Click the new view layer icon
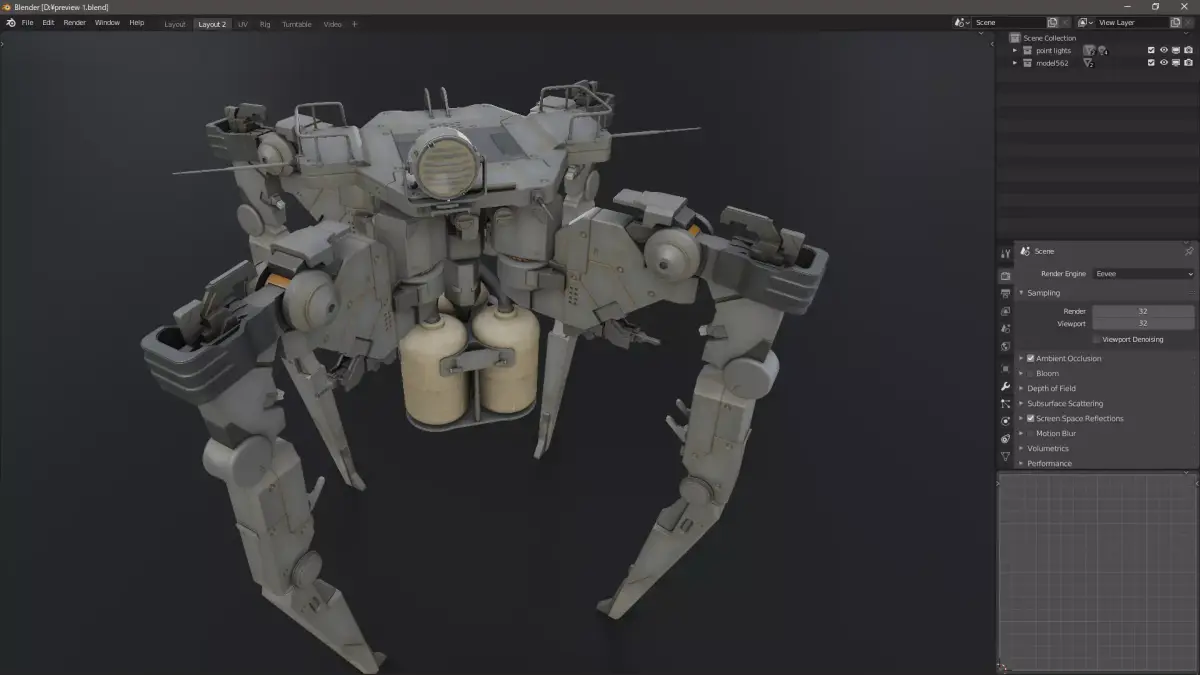Image resolution: width=1200 pixels, height=675 pixels. (1176, 22)
